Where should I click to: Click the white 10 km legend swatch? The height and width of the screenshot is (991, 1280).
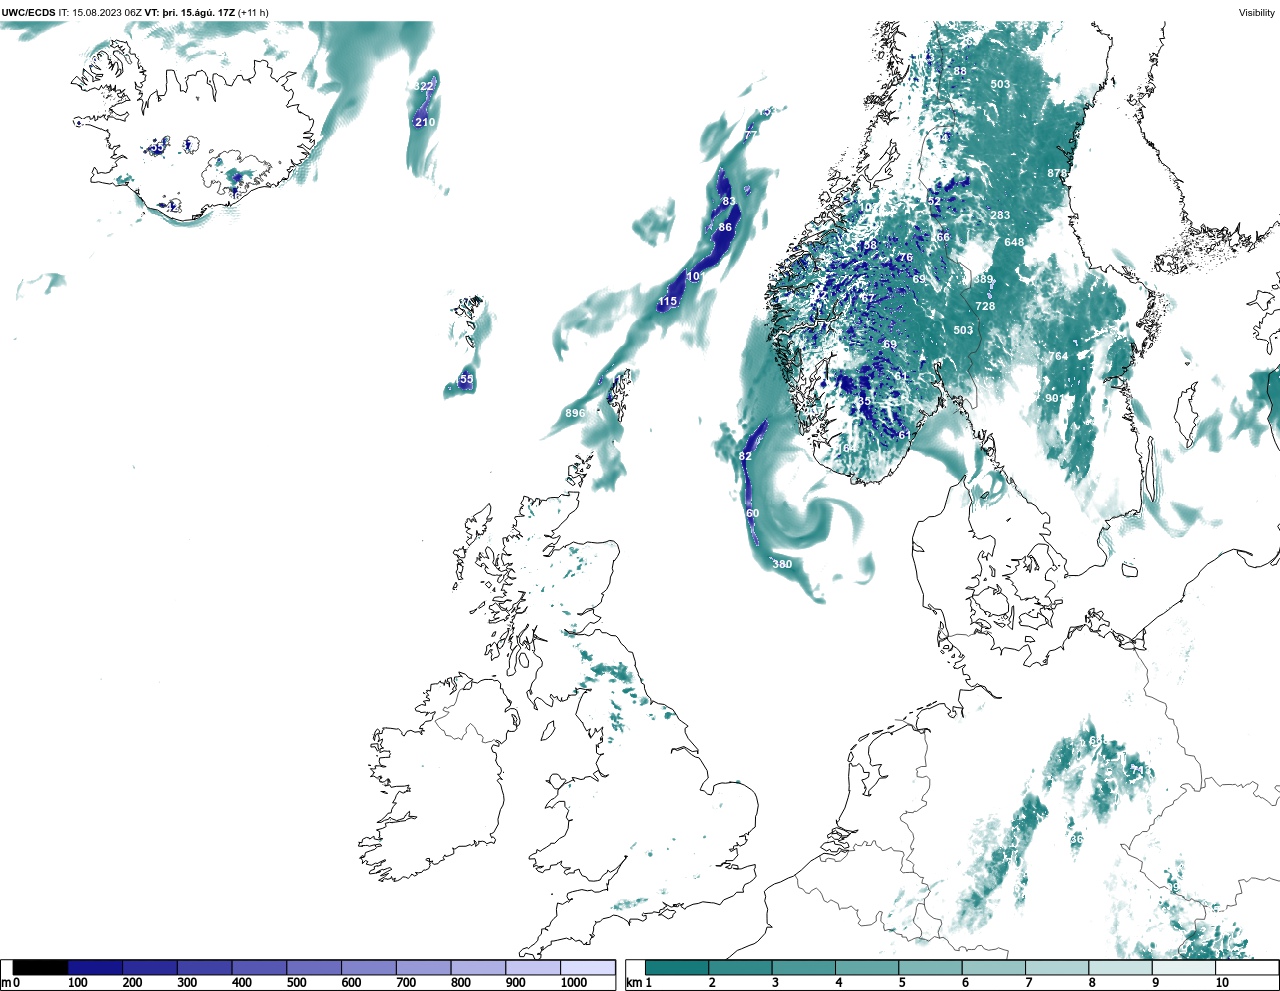(x=1246, y=968)
